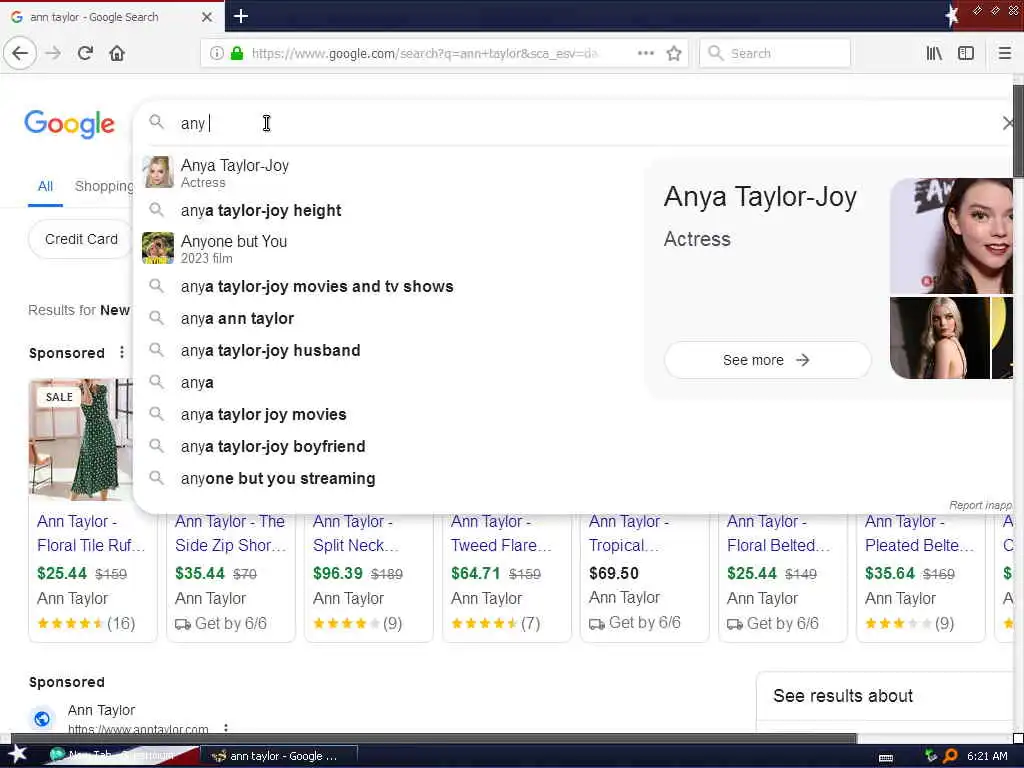Viewport: 1024px width, 768px height.
Task: Choose suggestion anyone but you streaming
Action: coord(278,478)
